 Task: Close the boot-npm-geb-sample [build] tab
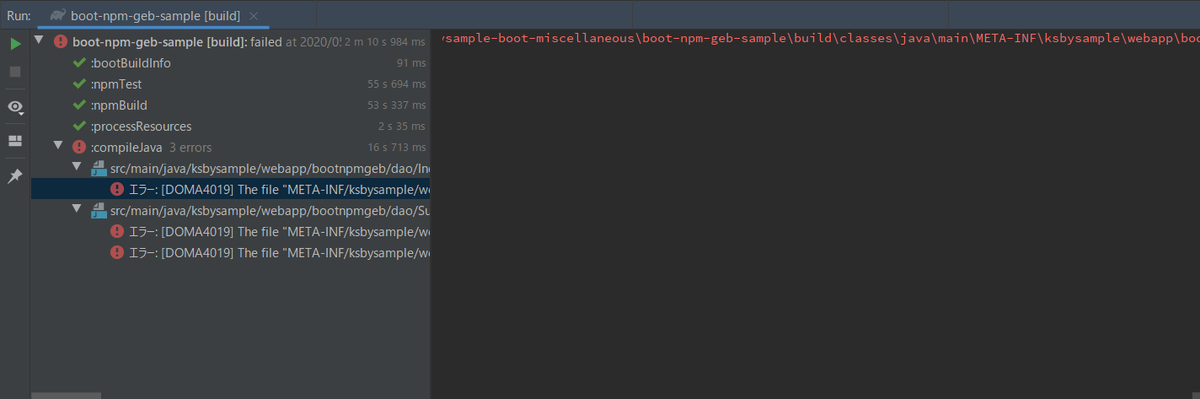click(254, 16)
